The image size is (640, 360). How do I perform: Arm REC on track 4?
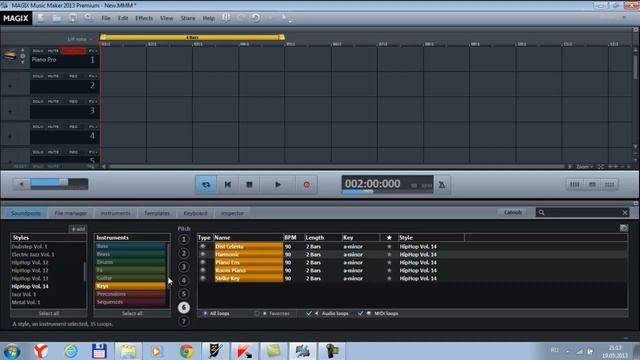73,127
